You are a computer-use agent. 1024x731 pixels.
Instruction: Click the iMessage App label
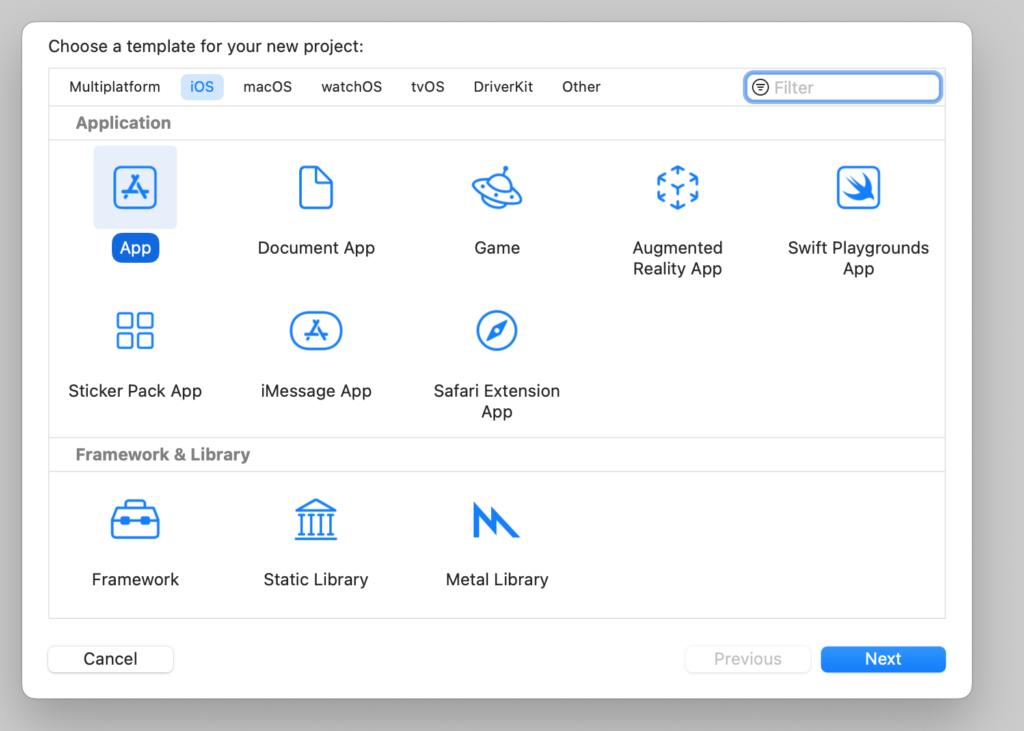point(316,391)
